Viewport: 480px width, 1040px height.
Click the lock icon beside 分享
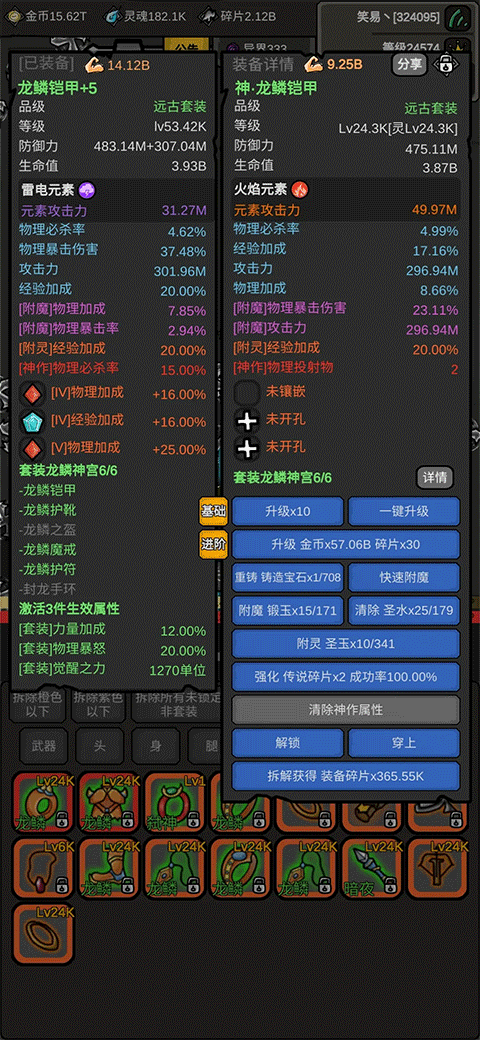[445, 64]
